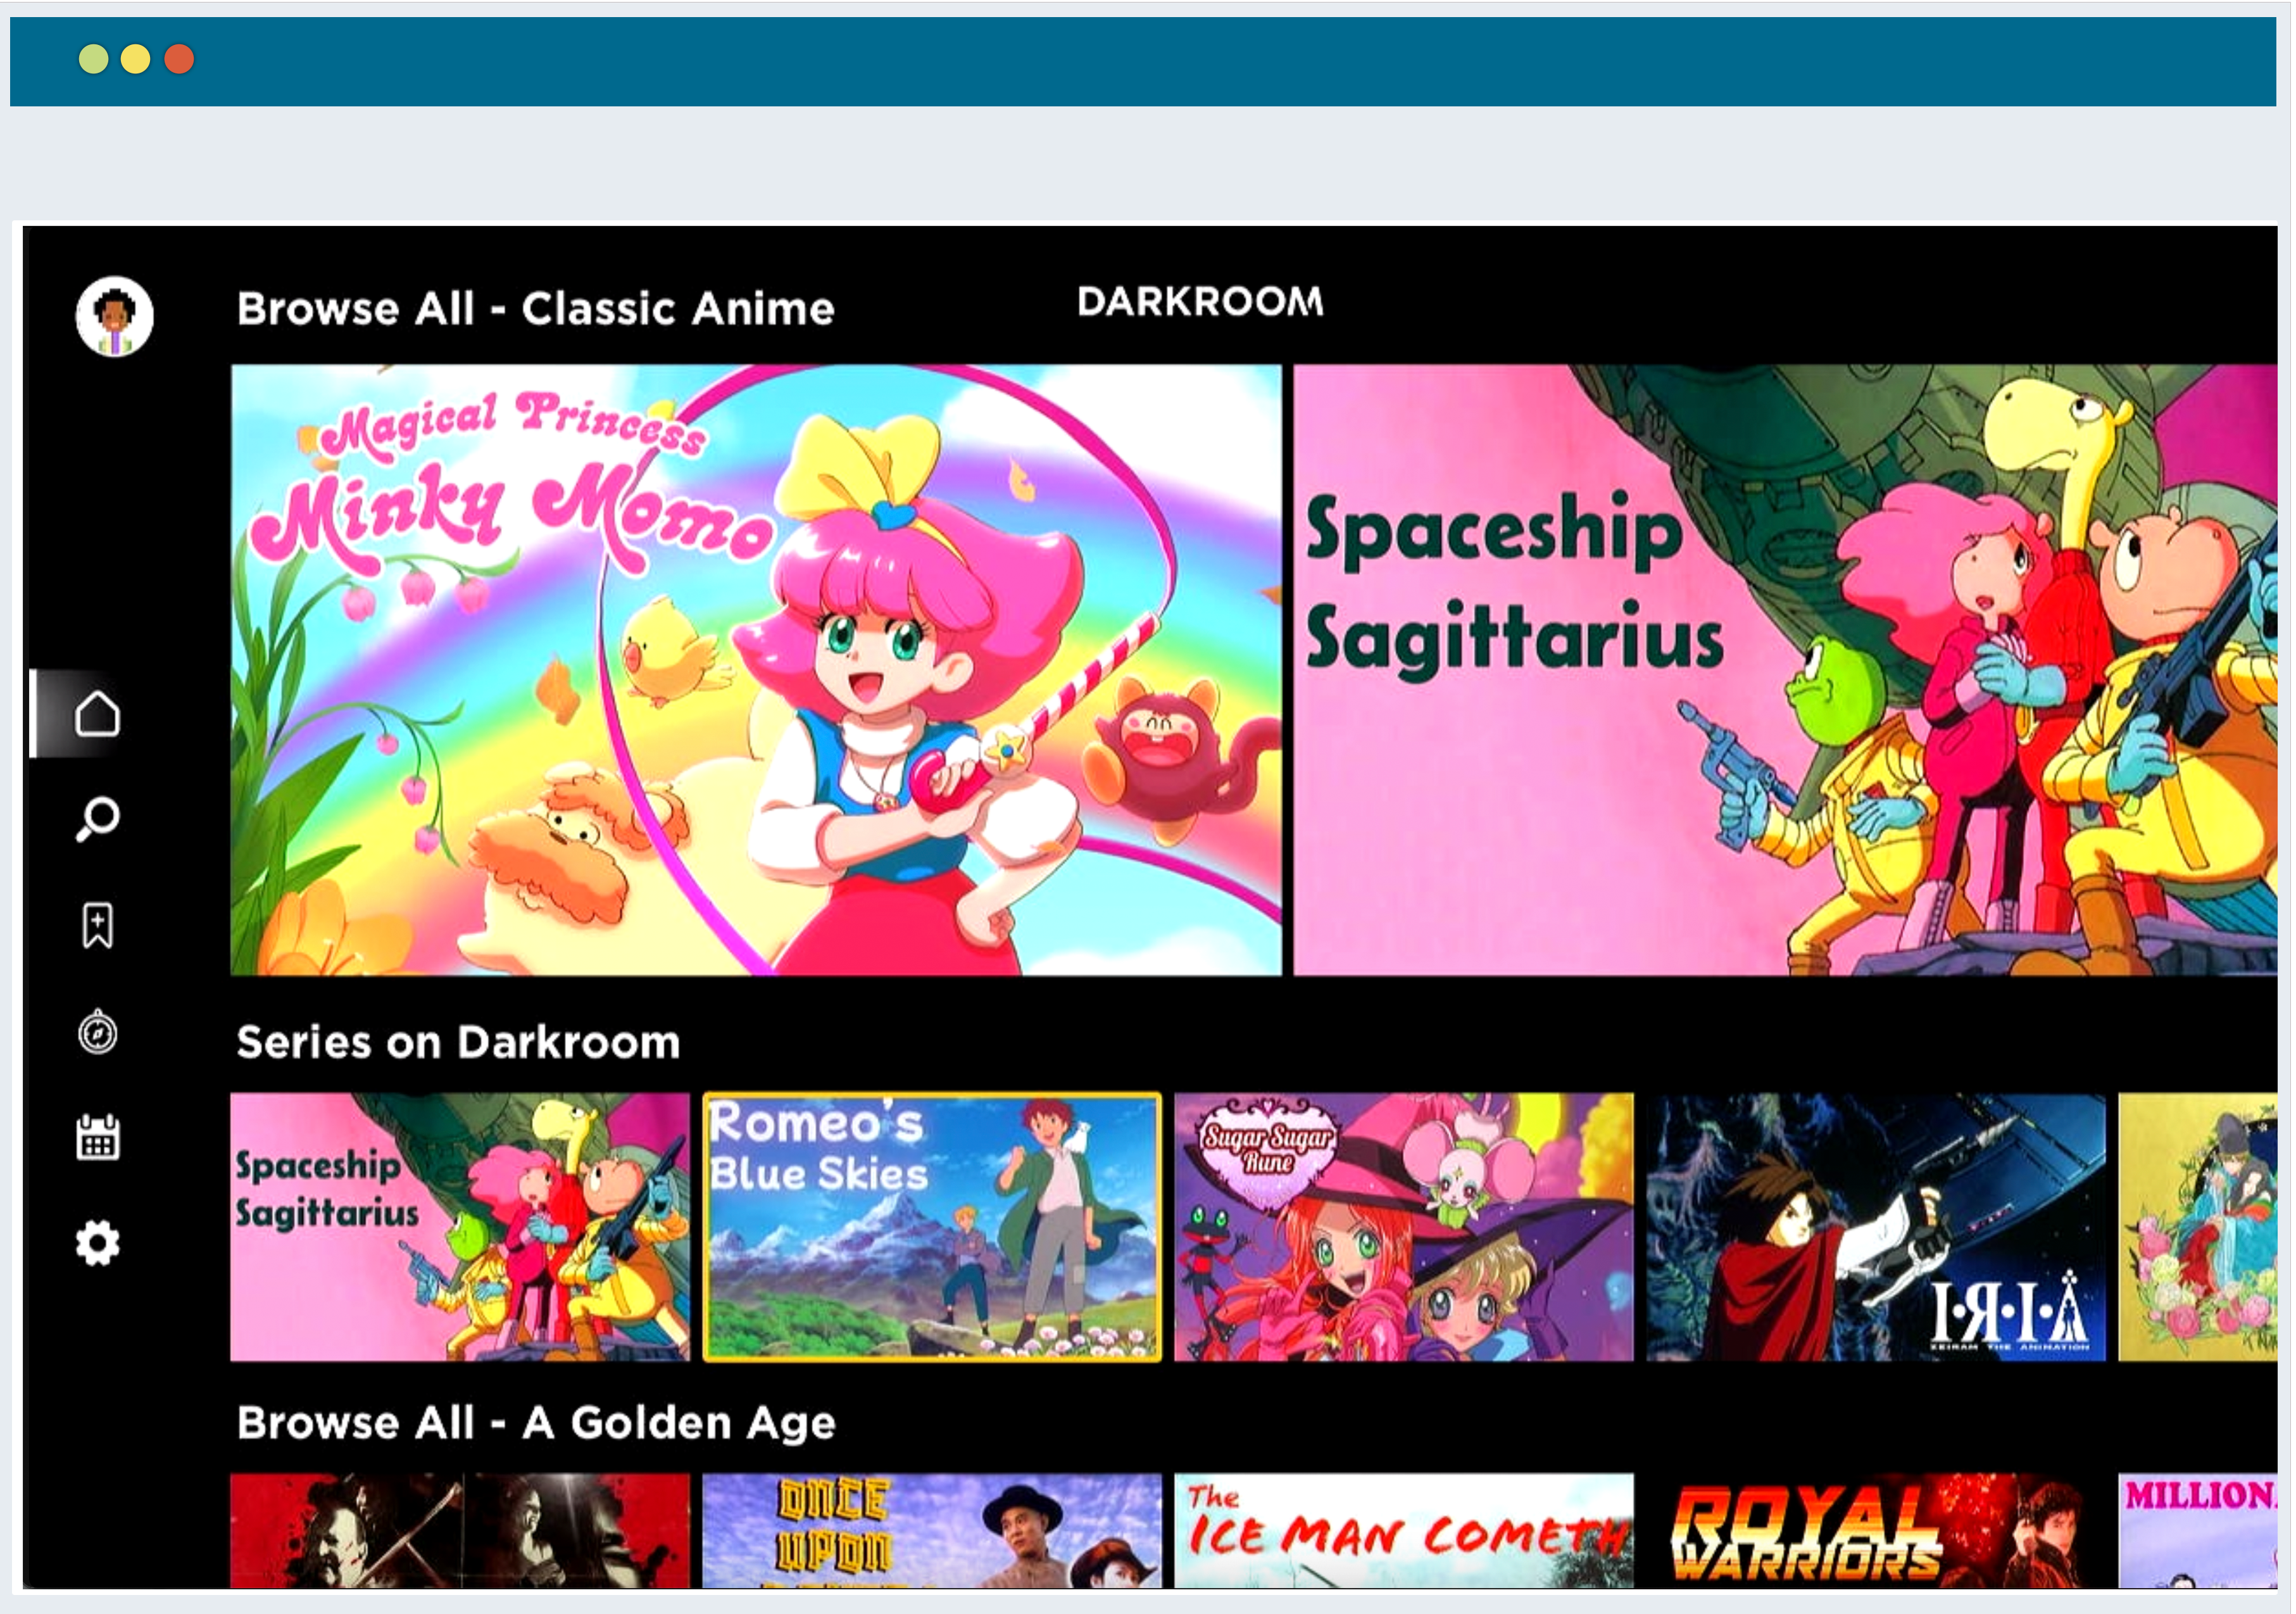Open The Ice Man Cometh thumbnail
Image resolution: width=2296 pixels, height=1614 pixels.
tap(1404, 1530)
